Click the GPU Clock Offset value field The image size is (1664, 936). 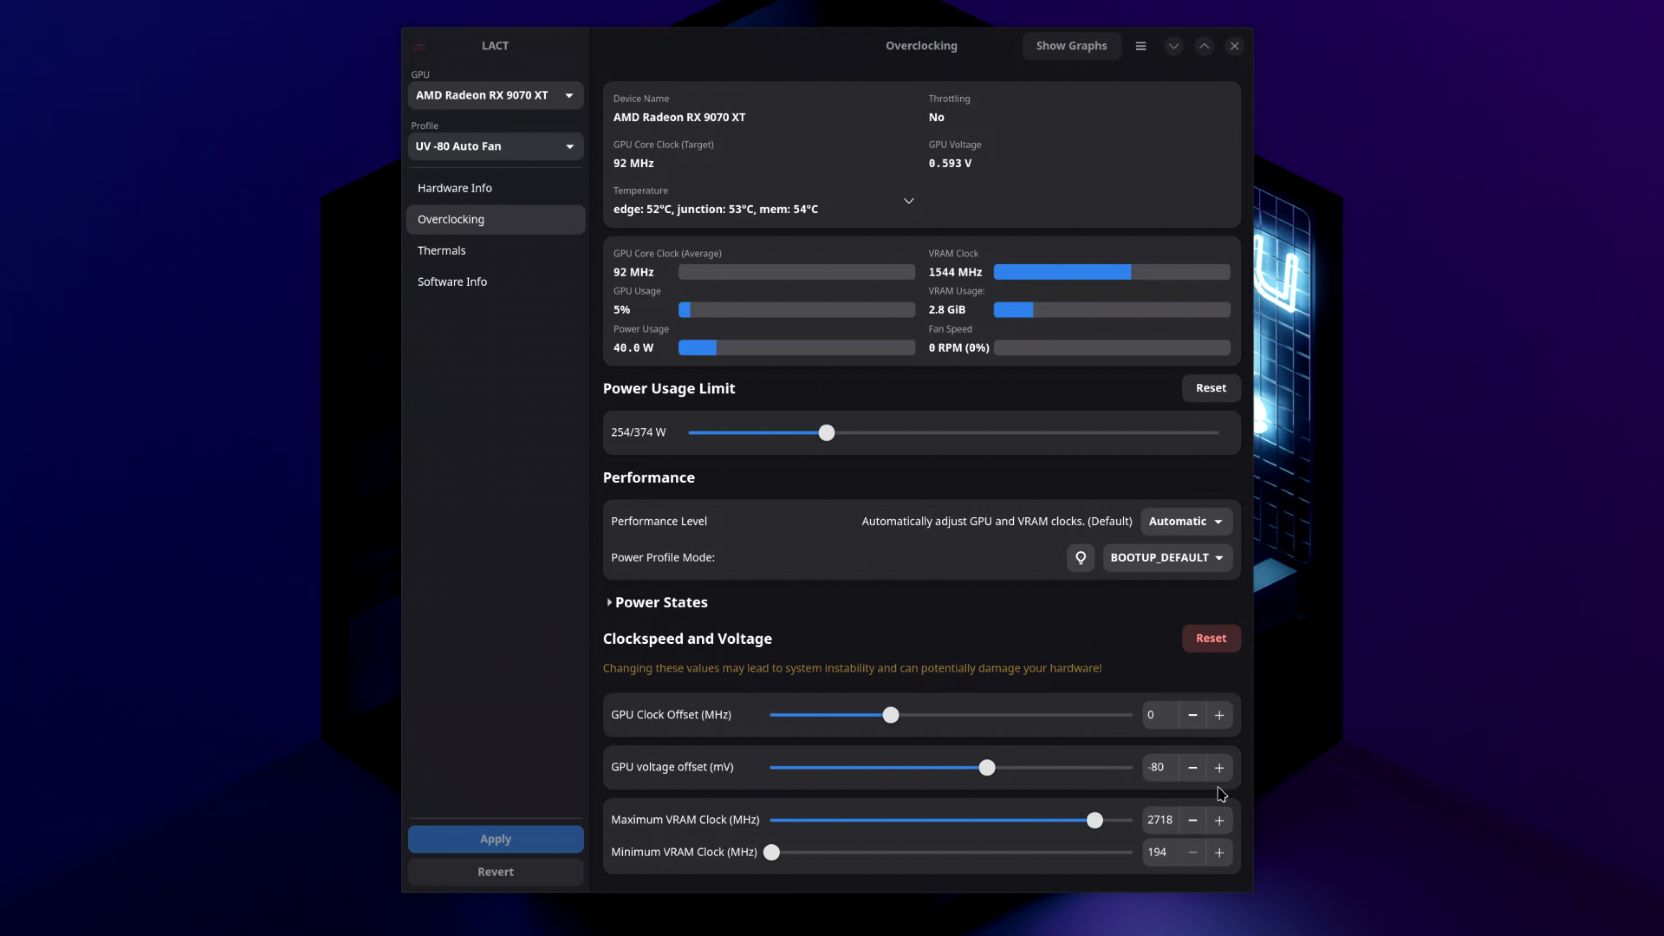coord(1160,715)
